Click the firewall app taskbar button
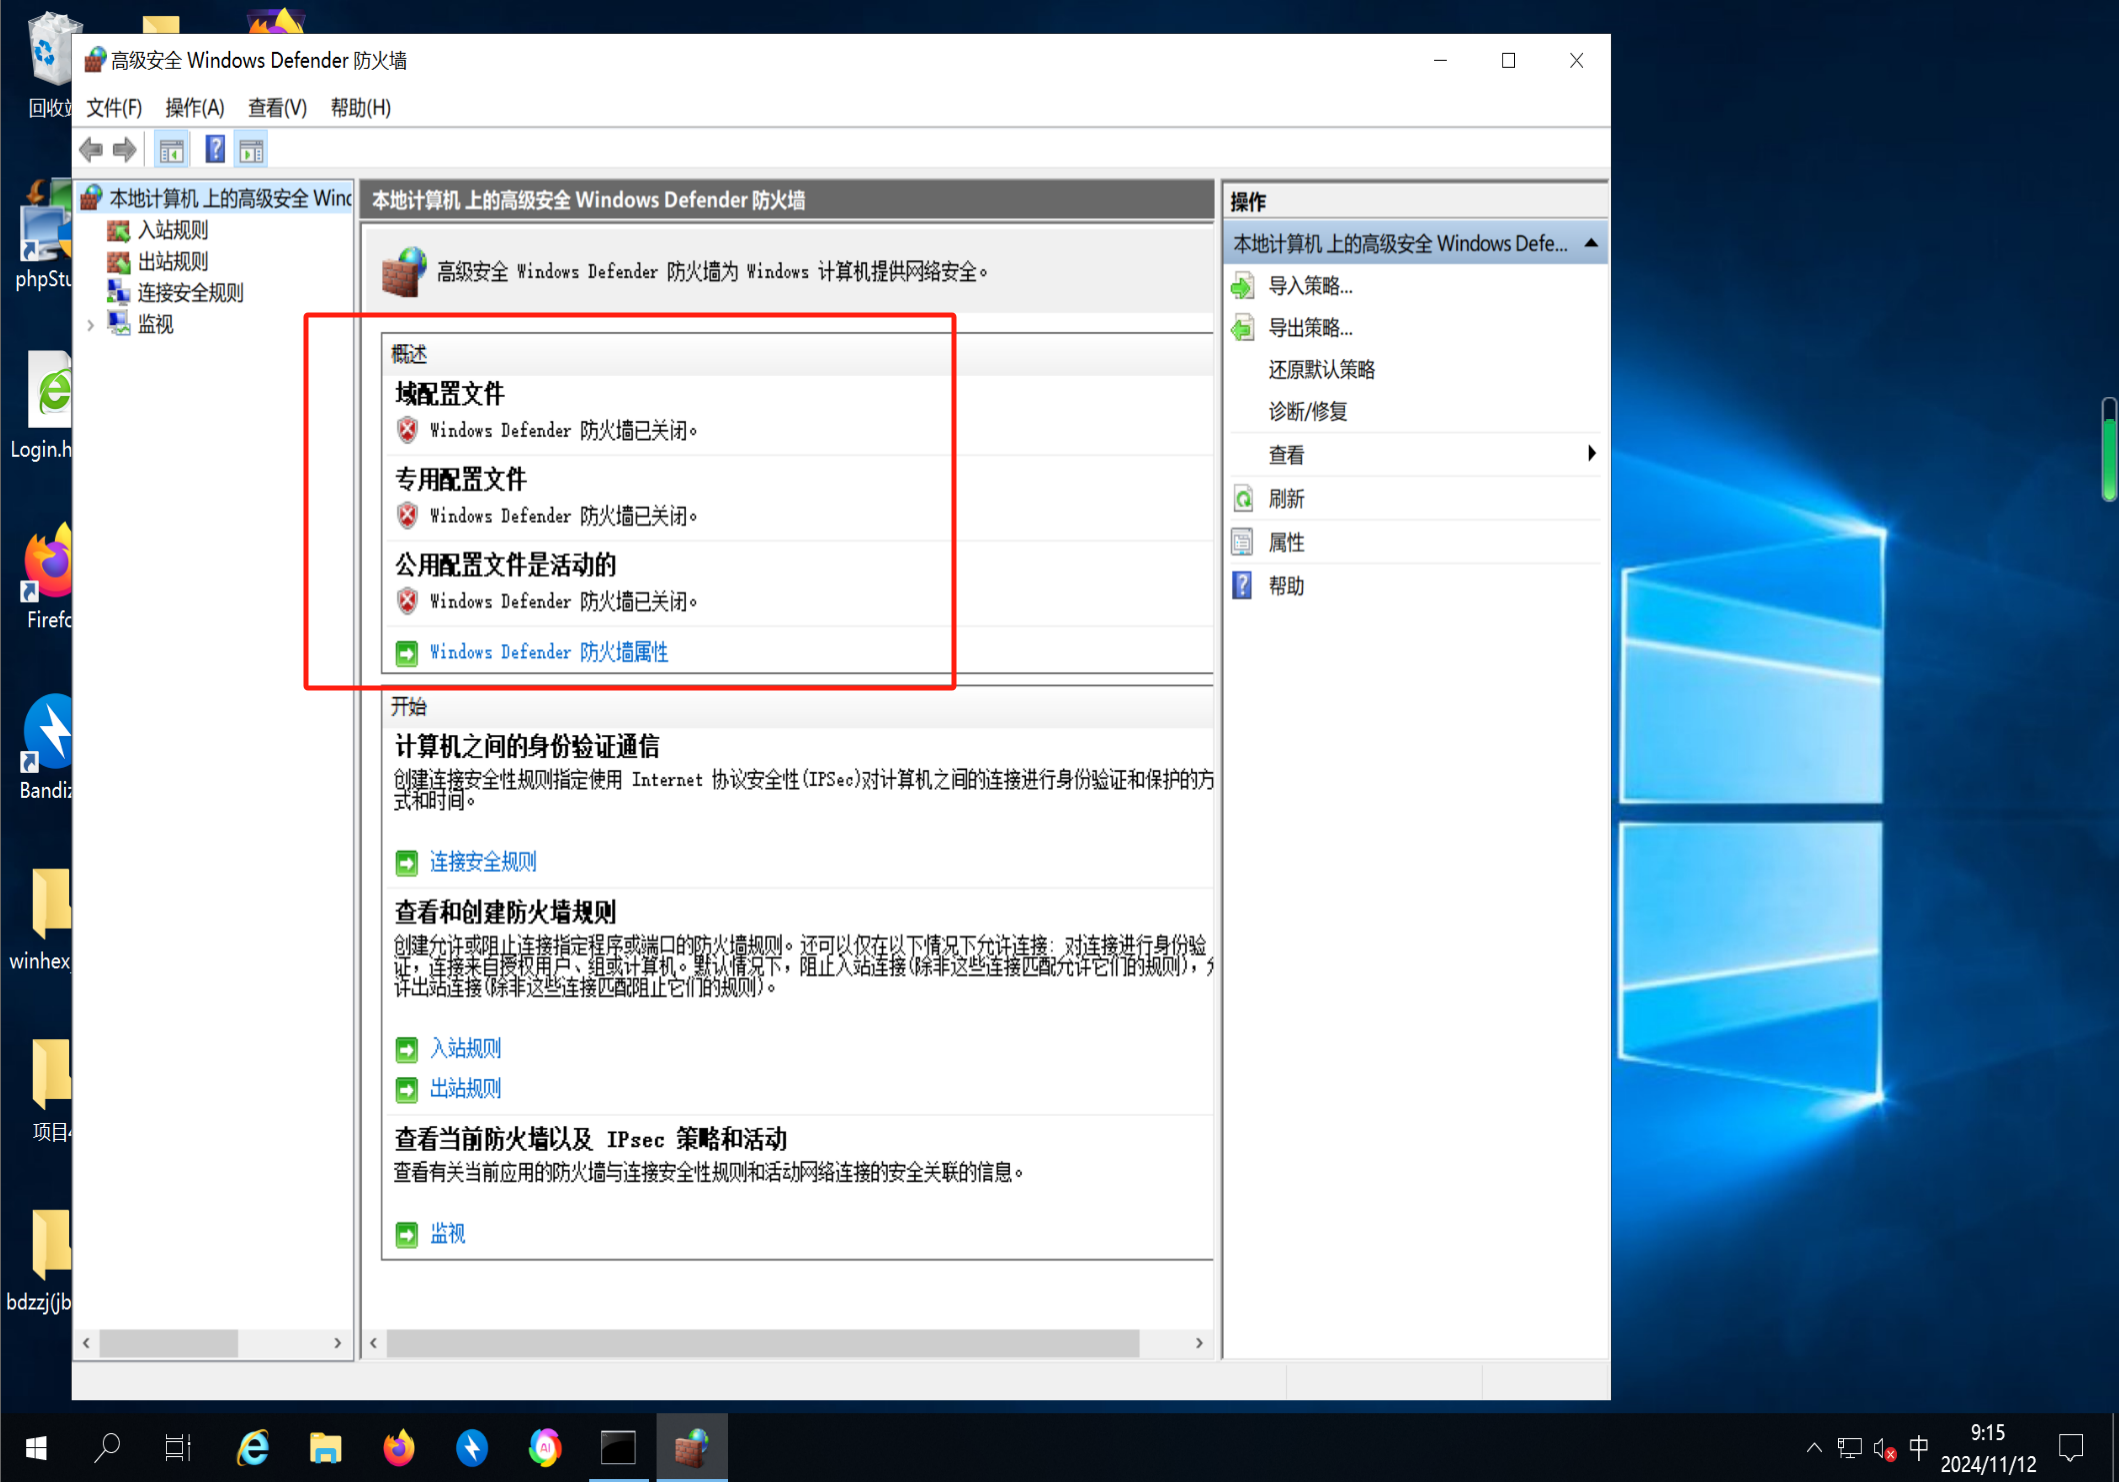The height and width of the screenshot is (1482, 2119). [x=691, y=1447]
